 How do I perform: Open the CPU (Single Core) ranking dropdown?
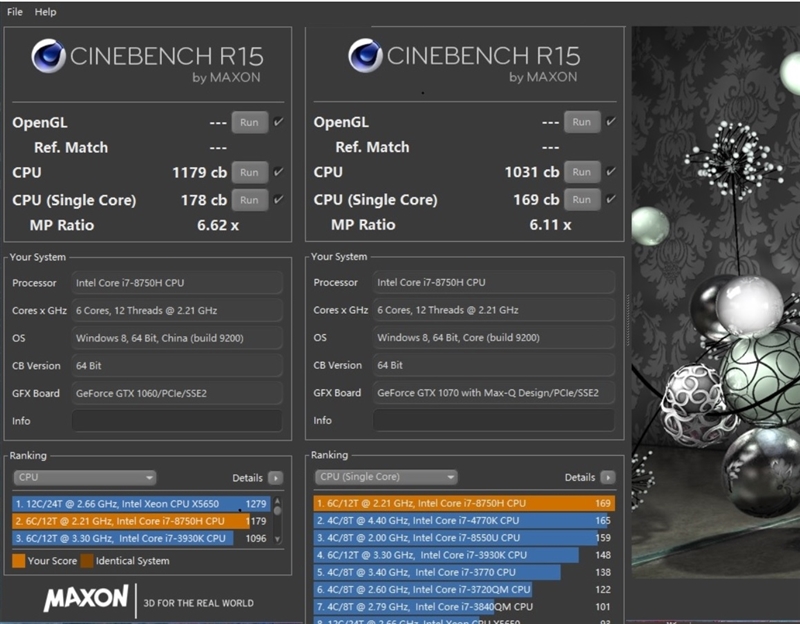tap(386, 478)
